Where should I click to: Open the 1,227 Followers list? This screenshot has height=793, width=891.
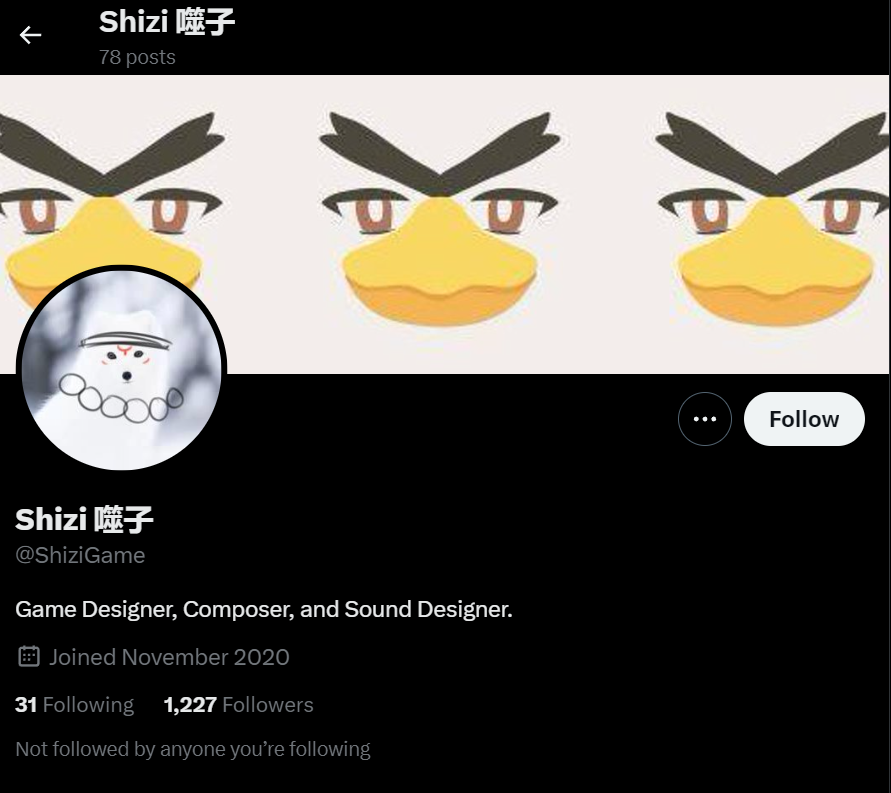[239, 705]
